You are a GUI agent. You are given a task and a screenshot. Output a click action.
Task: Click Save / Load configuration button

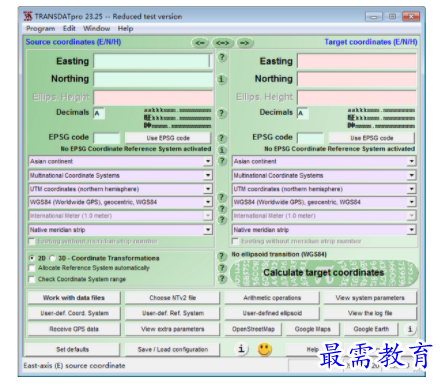[172, 349]
